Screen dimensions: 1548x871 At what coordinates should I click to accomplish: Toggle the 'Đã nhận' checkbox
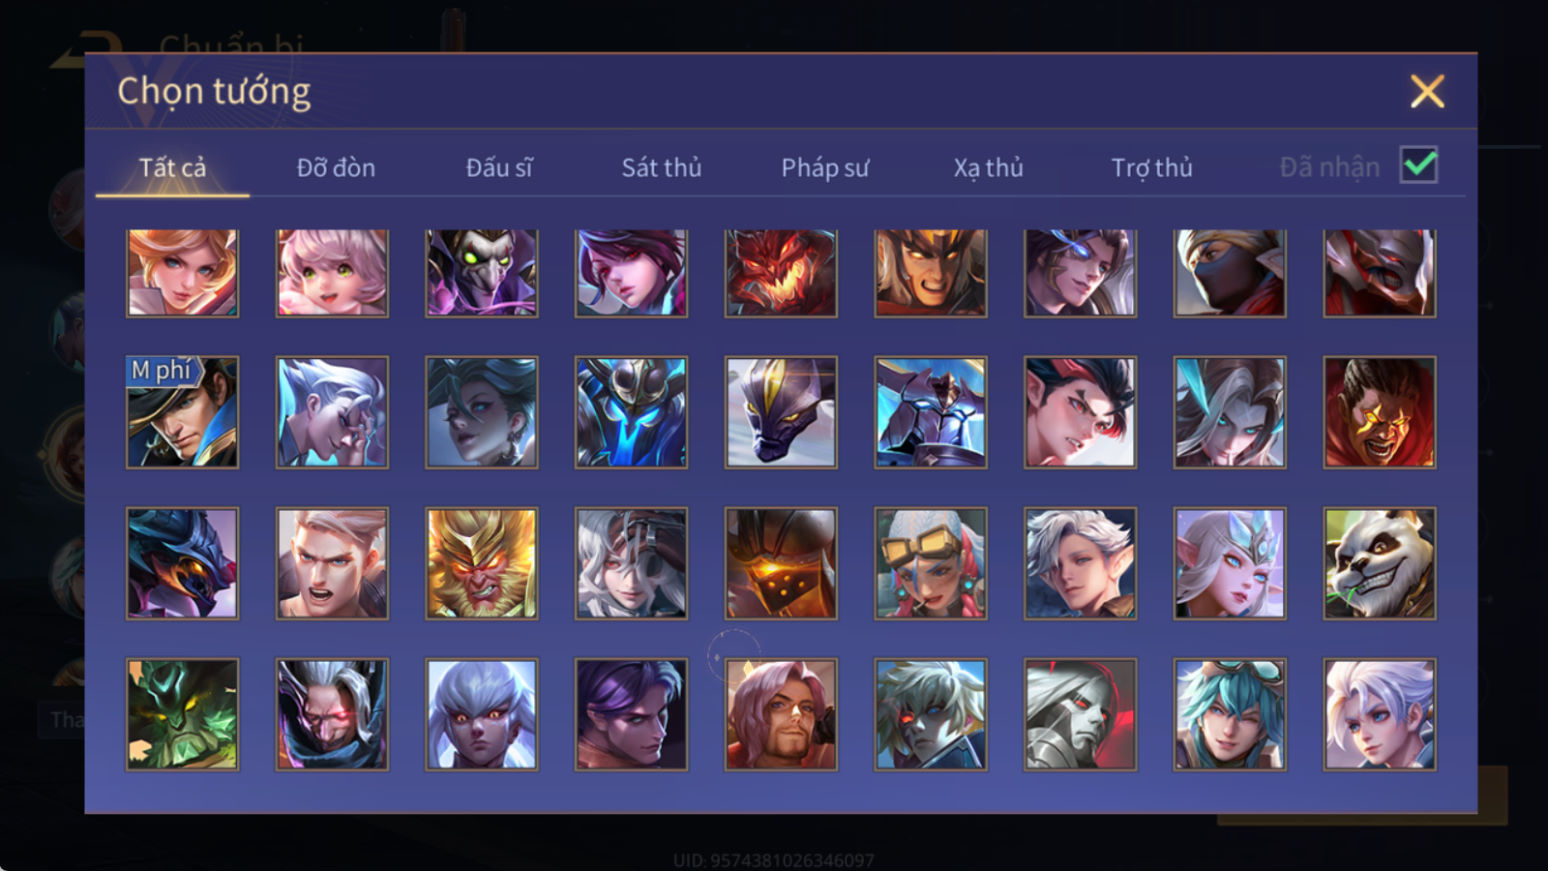(1418, 165)
